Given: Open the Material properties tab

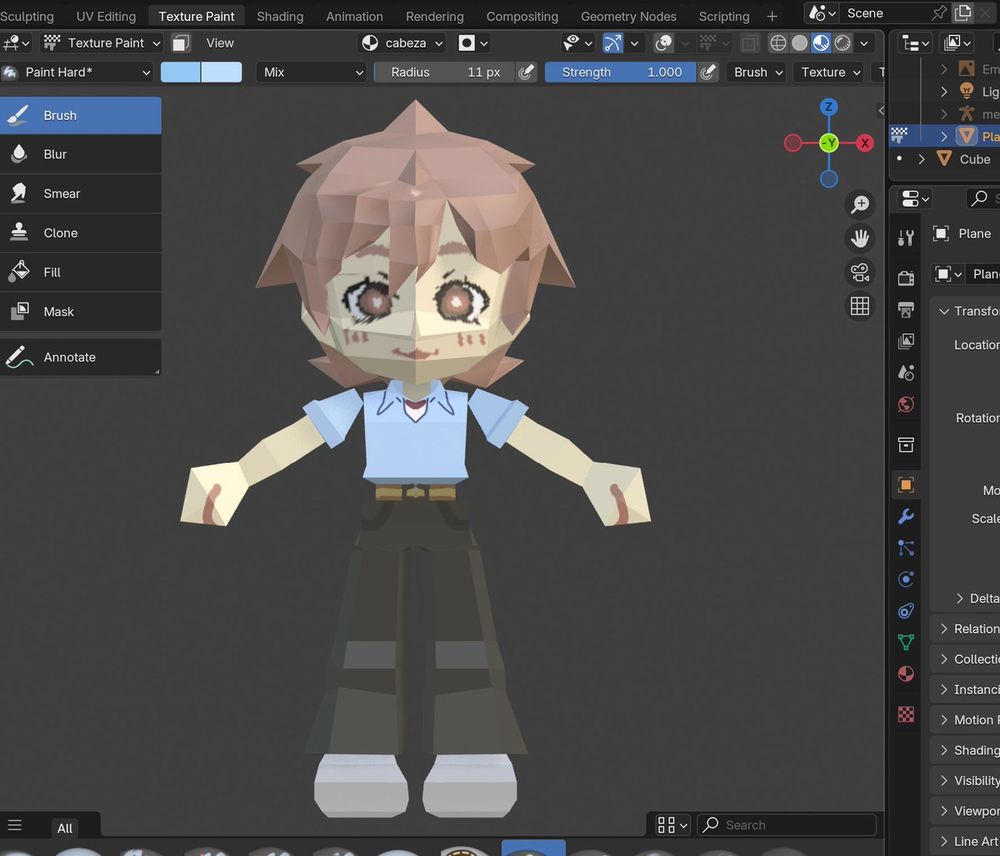Looking at the screenshot, I should [906, 674].
